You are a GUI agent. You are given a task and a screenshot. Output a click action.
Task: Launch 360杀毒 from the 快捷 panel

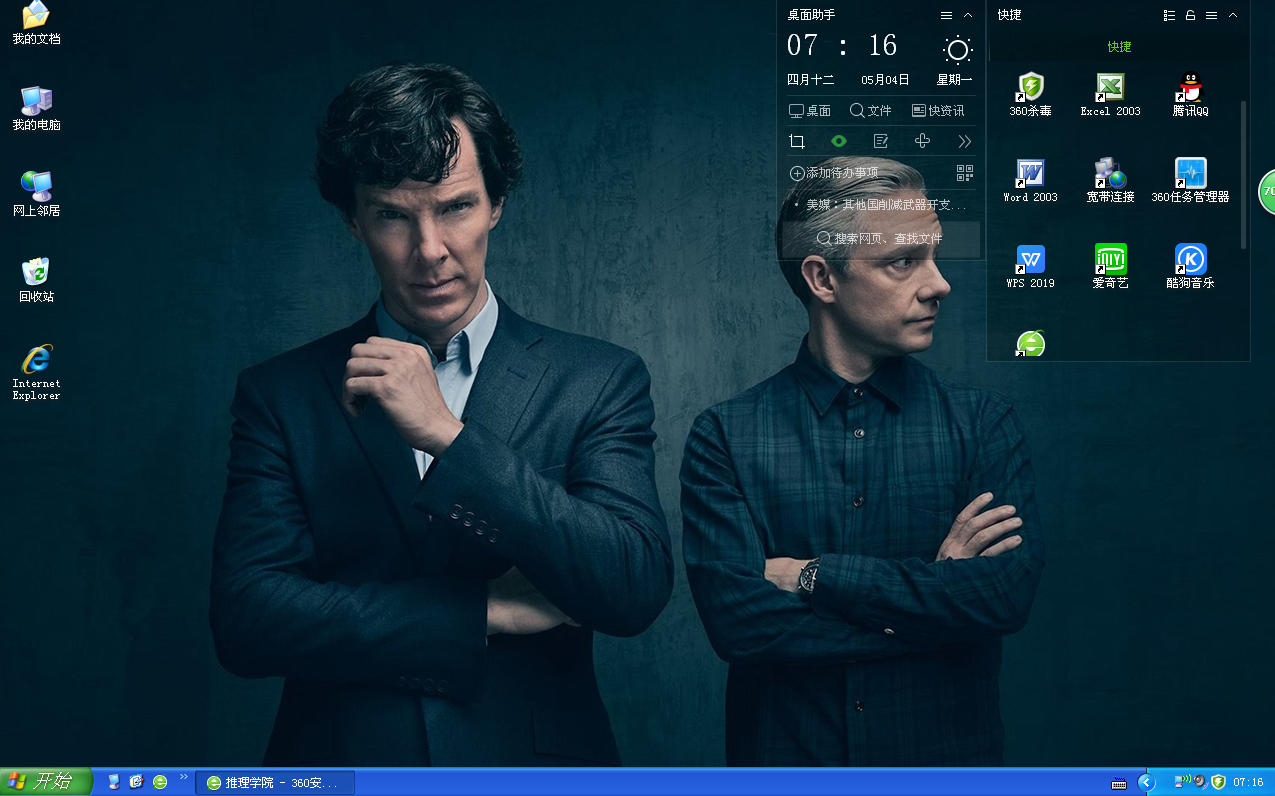click(1030, 95)
